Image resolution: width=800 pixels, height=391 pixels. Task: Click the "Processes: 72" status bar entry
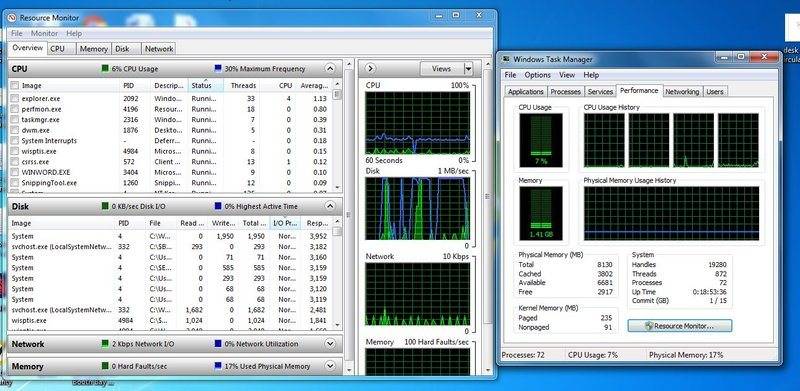pos(523,355)
